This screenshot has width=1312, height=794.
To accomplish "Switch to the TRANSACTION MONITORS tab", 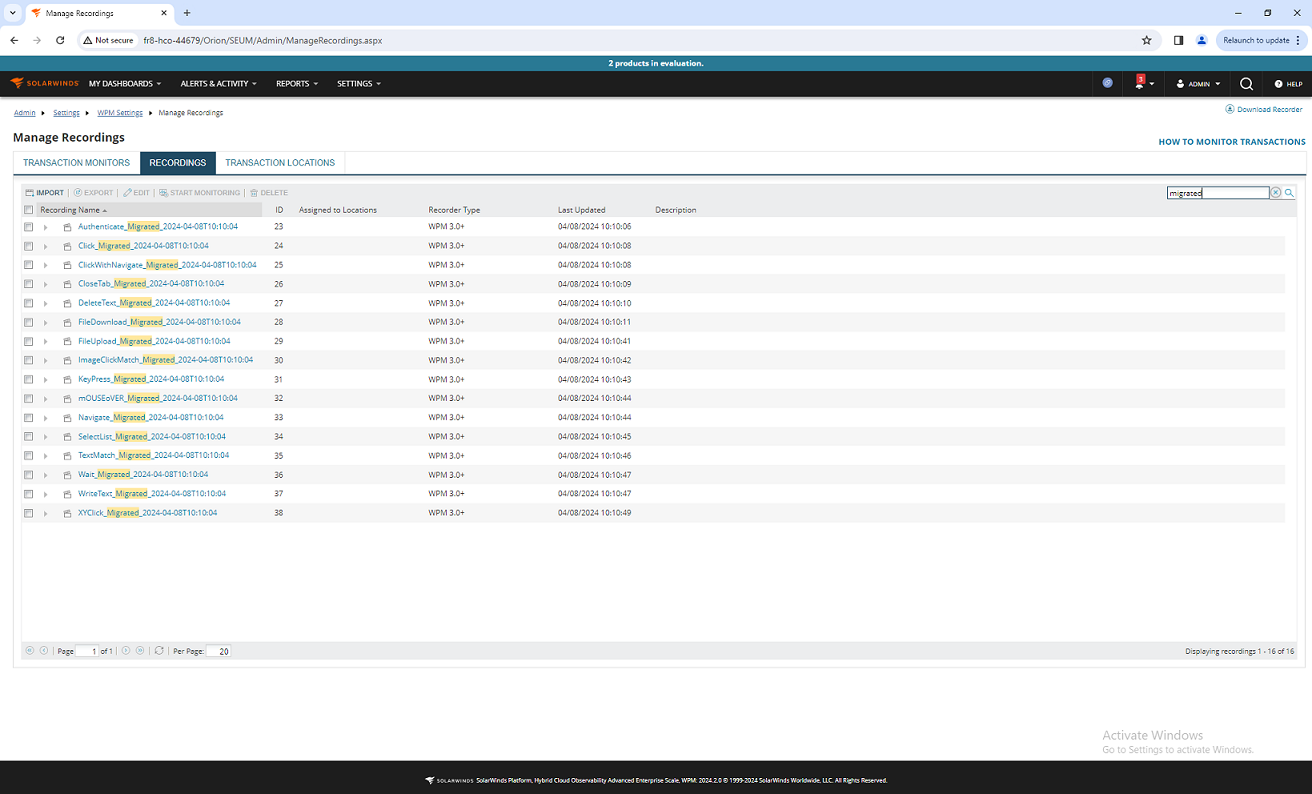I will (76, 162).
